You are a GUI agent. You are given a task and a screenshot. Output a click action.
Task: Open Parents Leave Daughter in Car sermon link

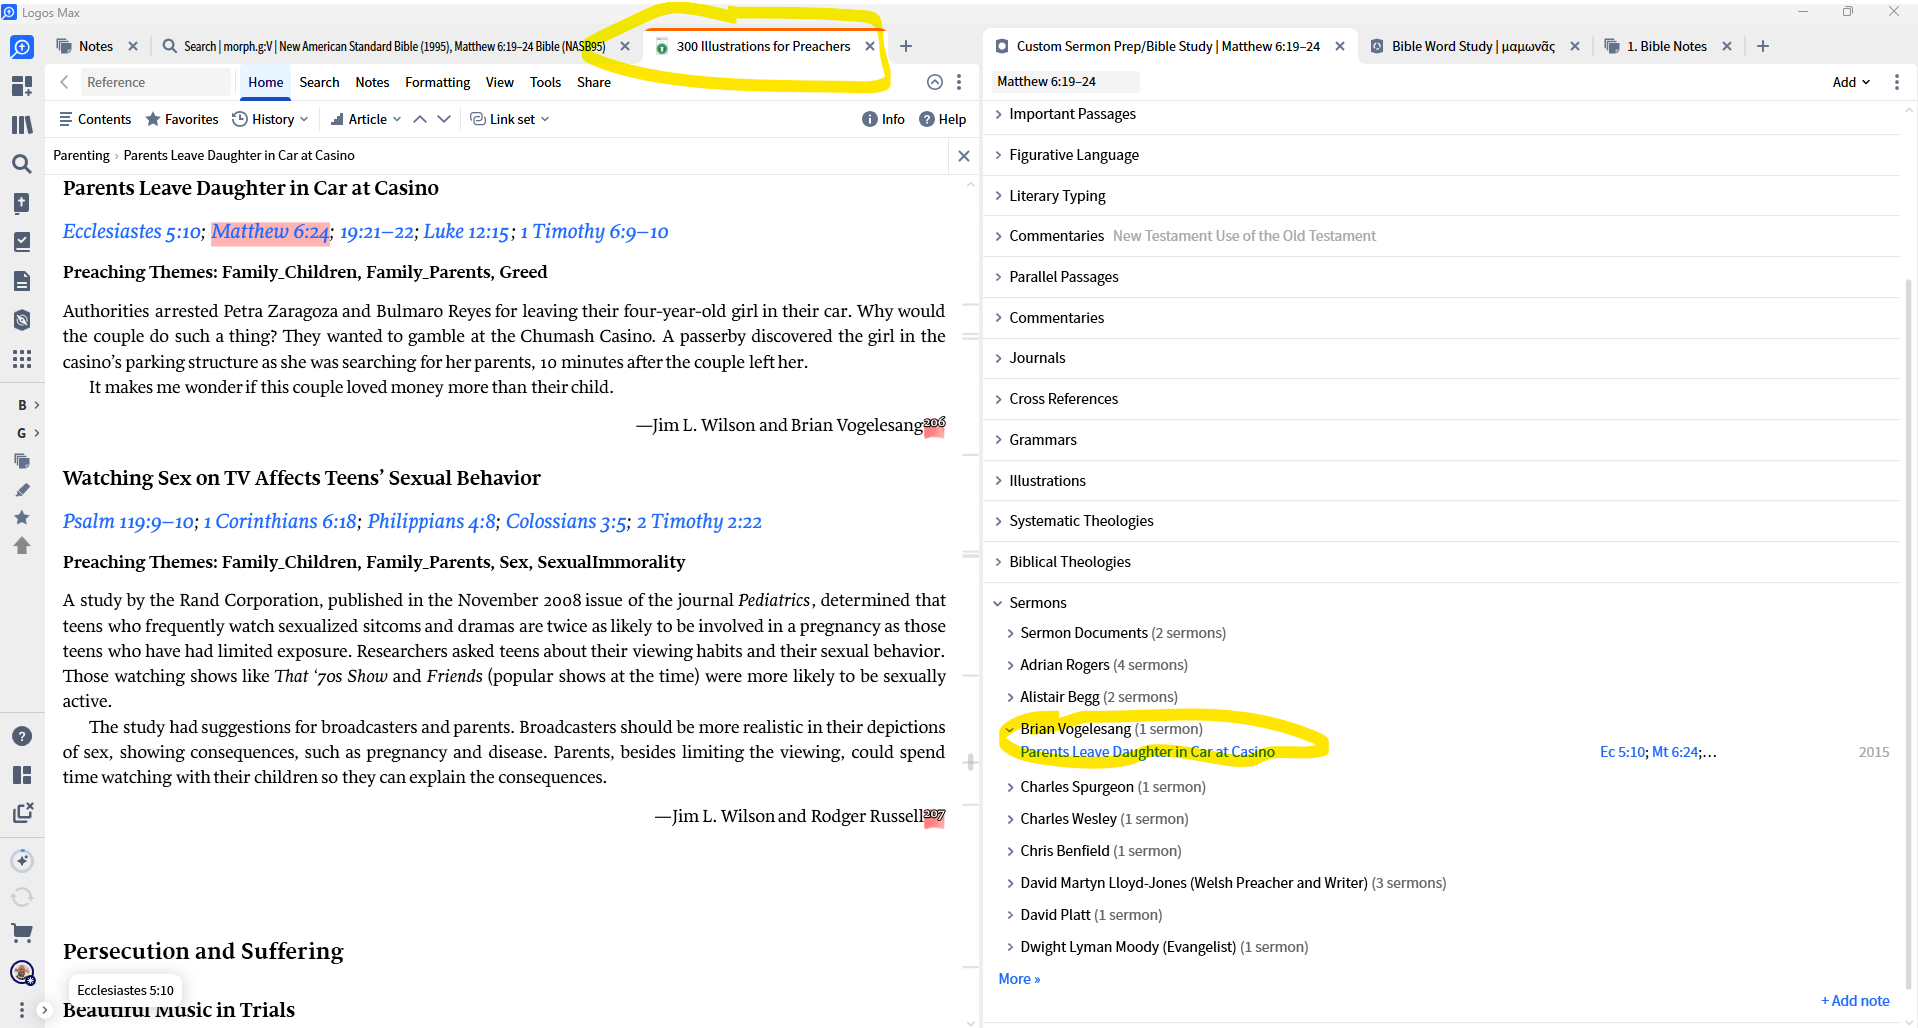[1147, 752]
